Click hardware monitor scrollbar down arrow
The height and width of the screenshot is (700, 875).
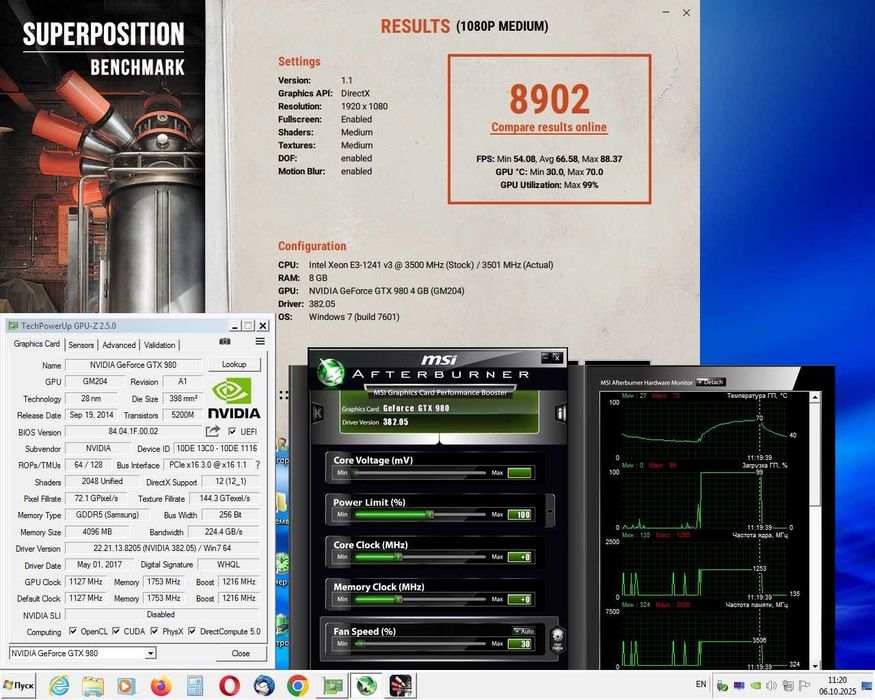815,665
